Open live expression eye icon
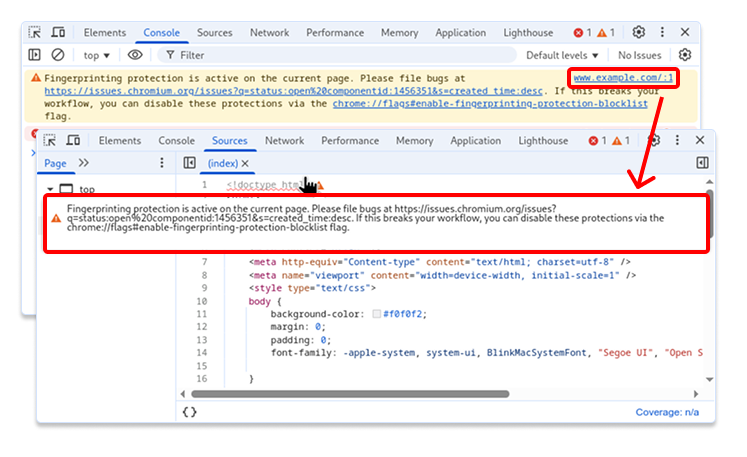The width and height of the screenshot is (747, 457). point(135,55)
